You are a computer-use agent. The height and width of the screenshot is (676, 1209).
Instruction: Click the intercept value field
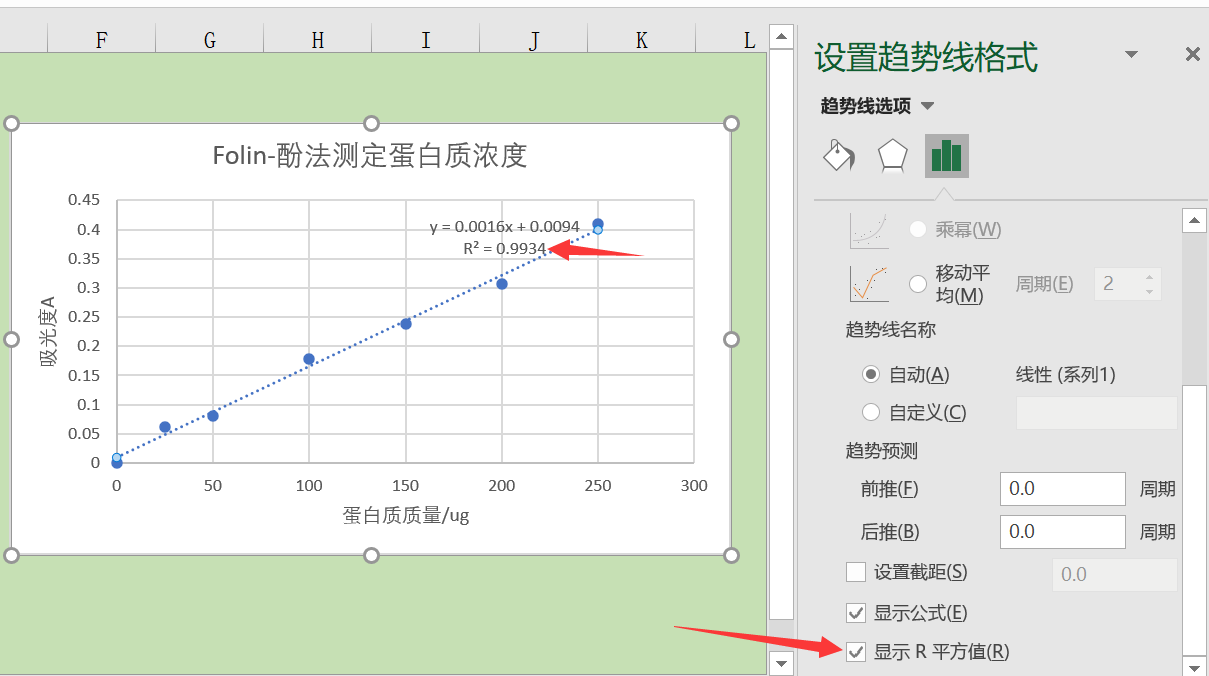tap(1115, 574)
